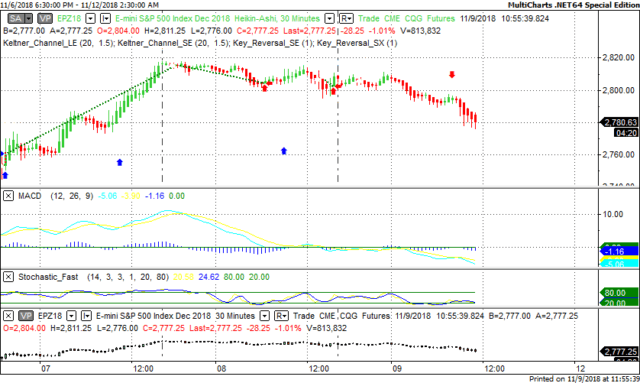The height and width of the screenshot is (383, 640).
Task: Click the 2,780.63 current price marker on scale
Action: [x=619, y=122]
